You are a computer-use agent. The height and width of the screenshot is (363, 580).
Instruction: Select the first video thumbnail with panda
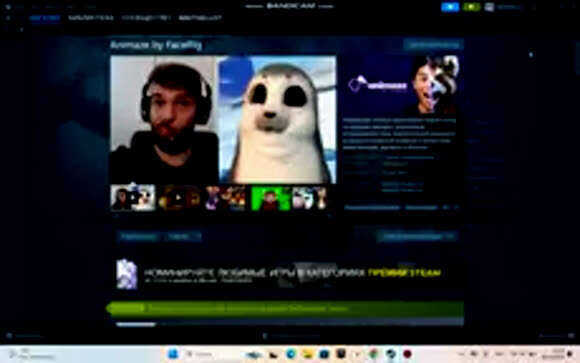point(133,198)
